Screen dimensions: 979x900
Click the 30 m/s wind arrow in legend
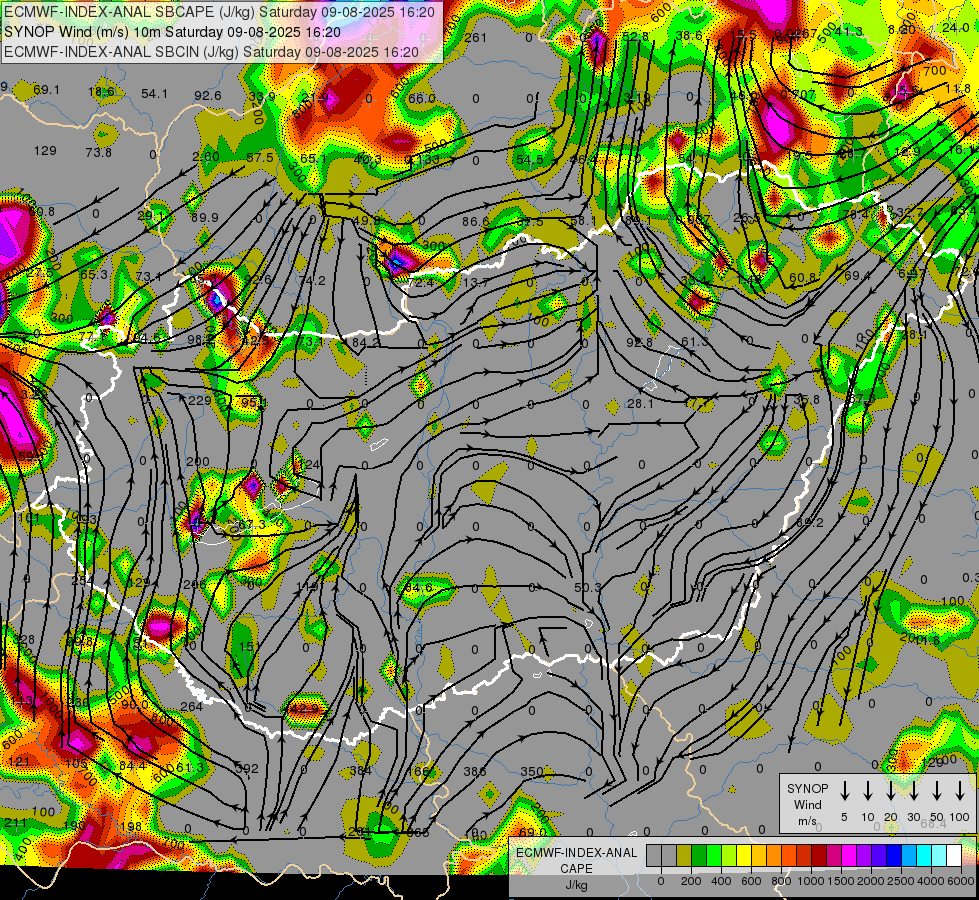tap(913, 790)
